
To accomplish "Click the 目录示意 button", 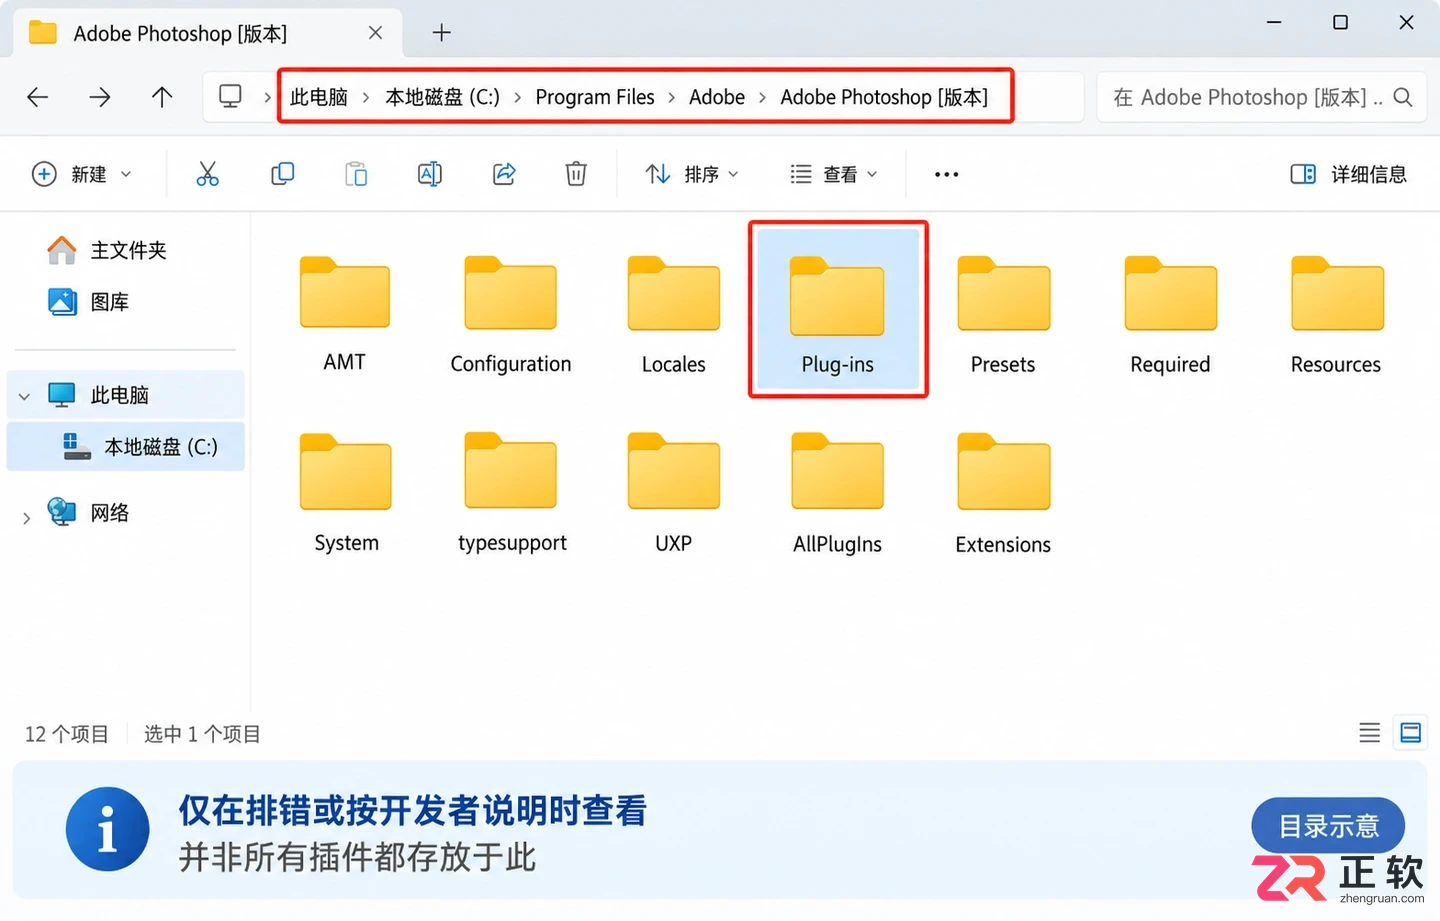I will tap(1328, 826).
